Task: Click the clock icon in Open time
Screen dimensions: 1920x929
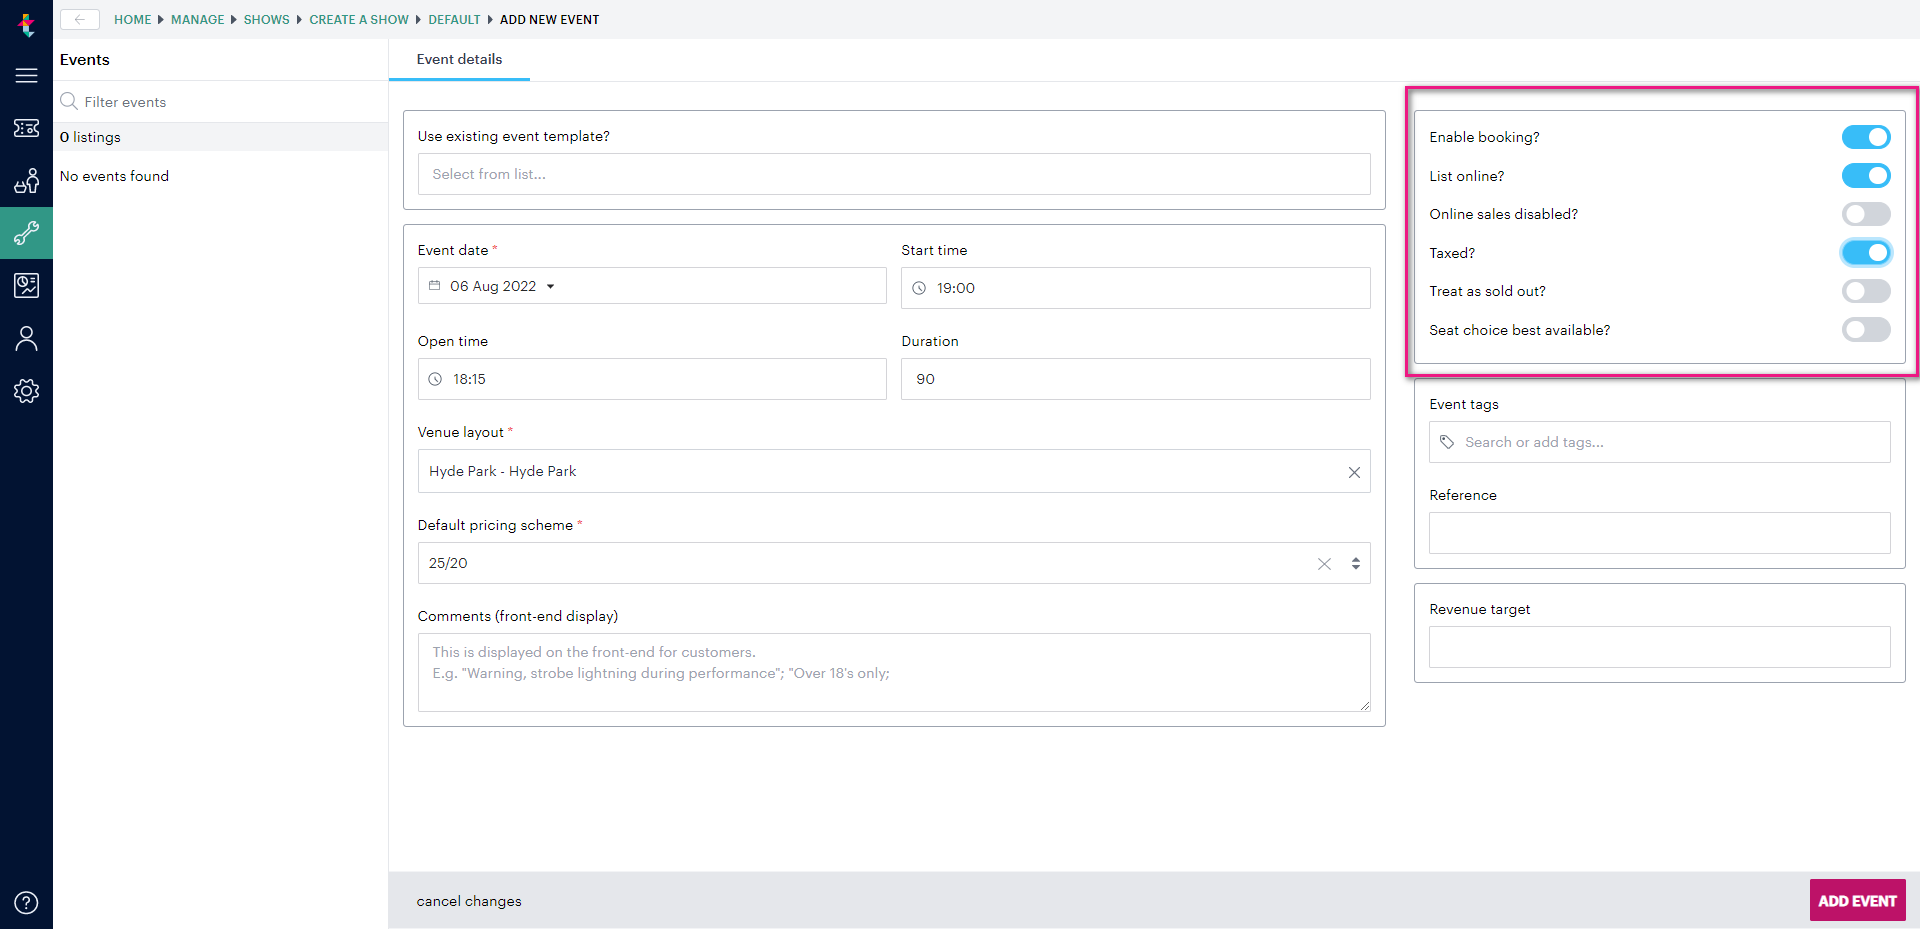Action: [435, 379]
